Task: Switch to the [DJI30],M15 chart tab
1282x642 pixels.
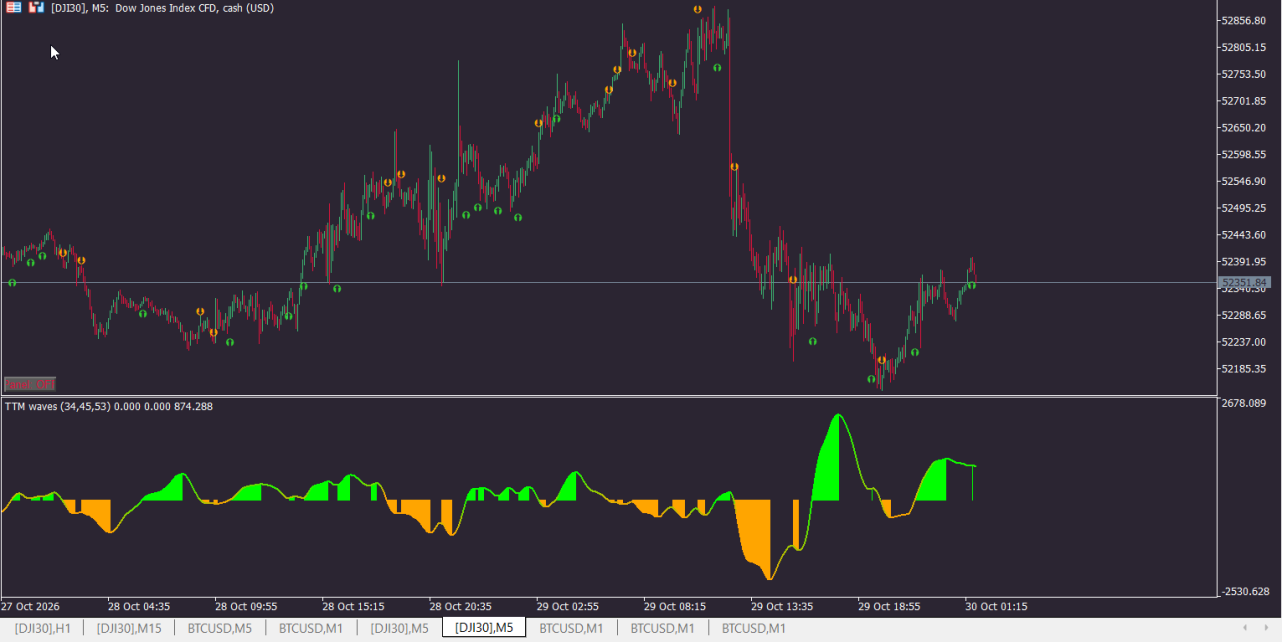Action: tap(128, 628)
